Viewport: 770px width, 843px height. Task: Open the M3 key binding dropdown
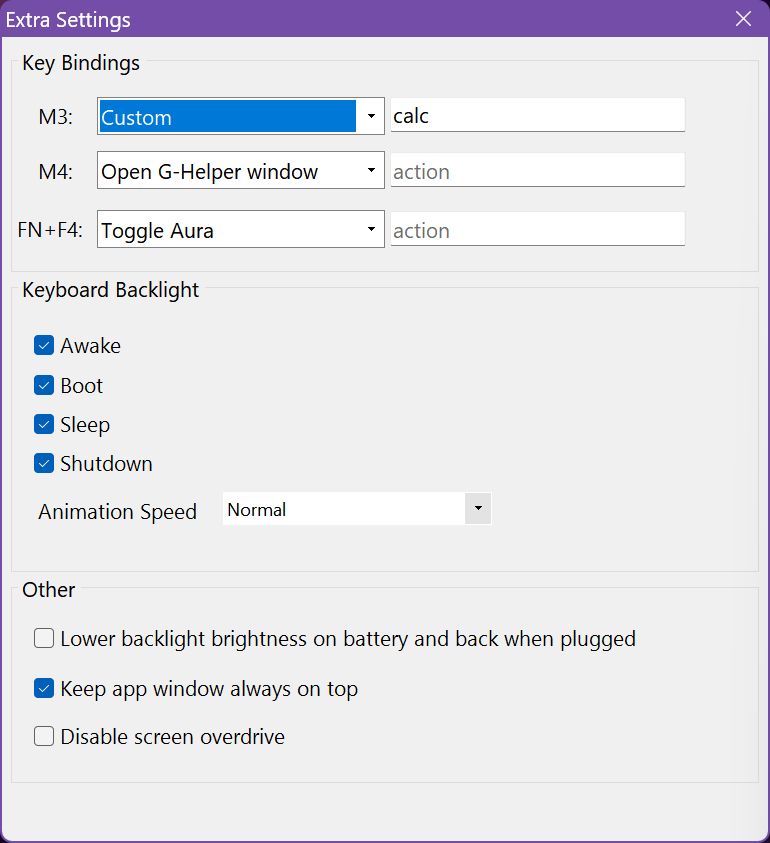[240, 116]
